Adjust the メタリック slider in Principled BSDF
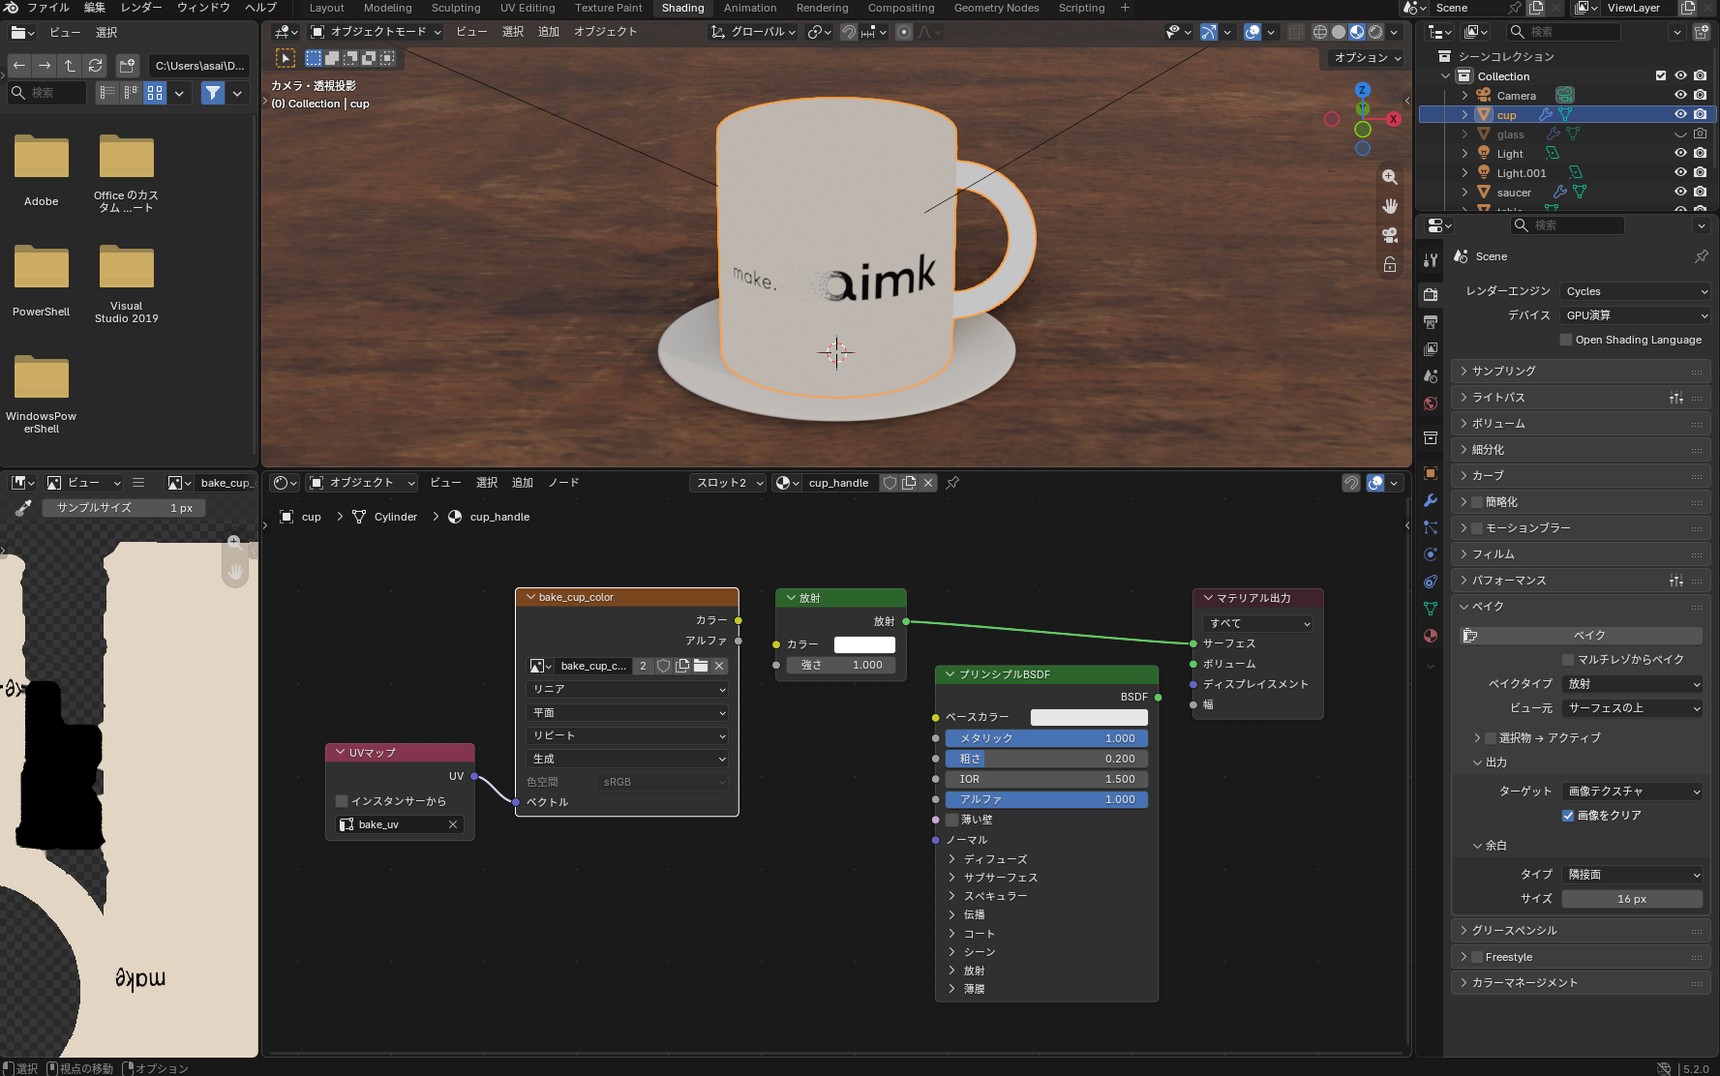Viewport: 1720px width, 1076px height. click(1046, 739)
